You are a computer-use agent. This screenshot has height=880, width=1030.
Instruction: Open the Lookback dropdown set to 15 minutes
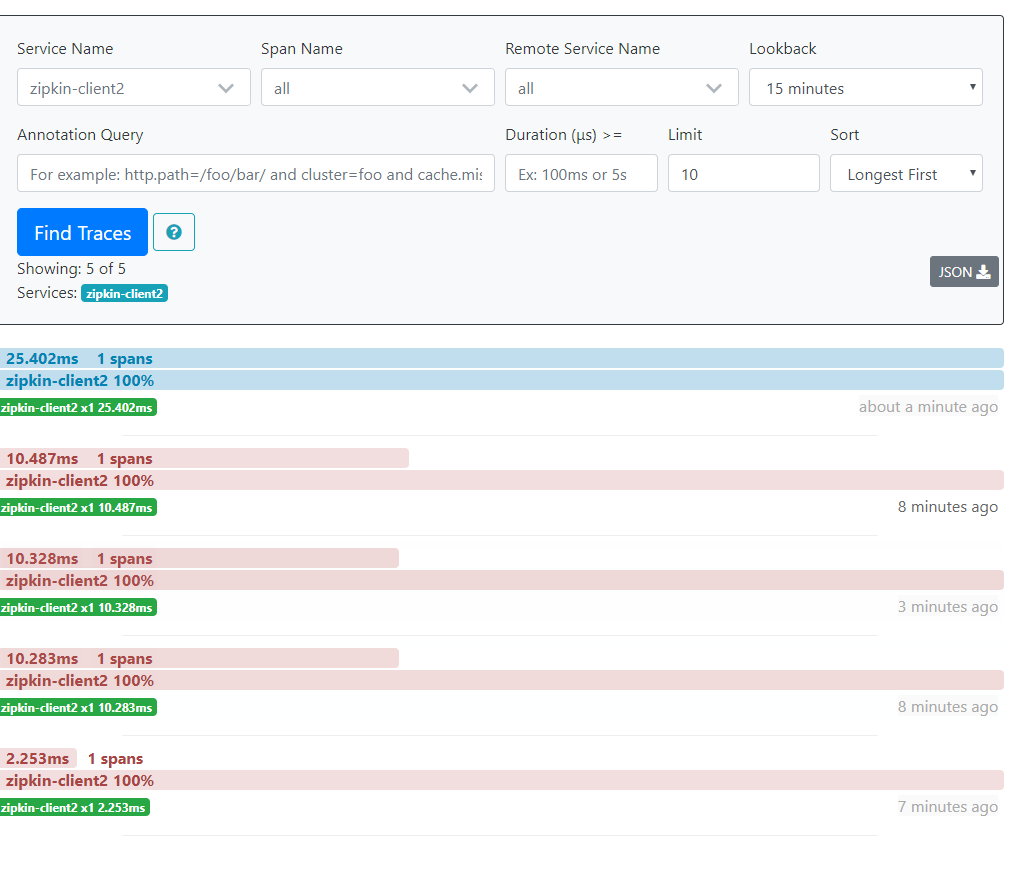pos(866,87)
